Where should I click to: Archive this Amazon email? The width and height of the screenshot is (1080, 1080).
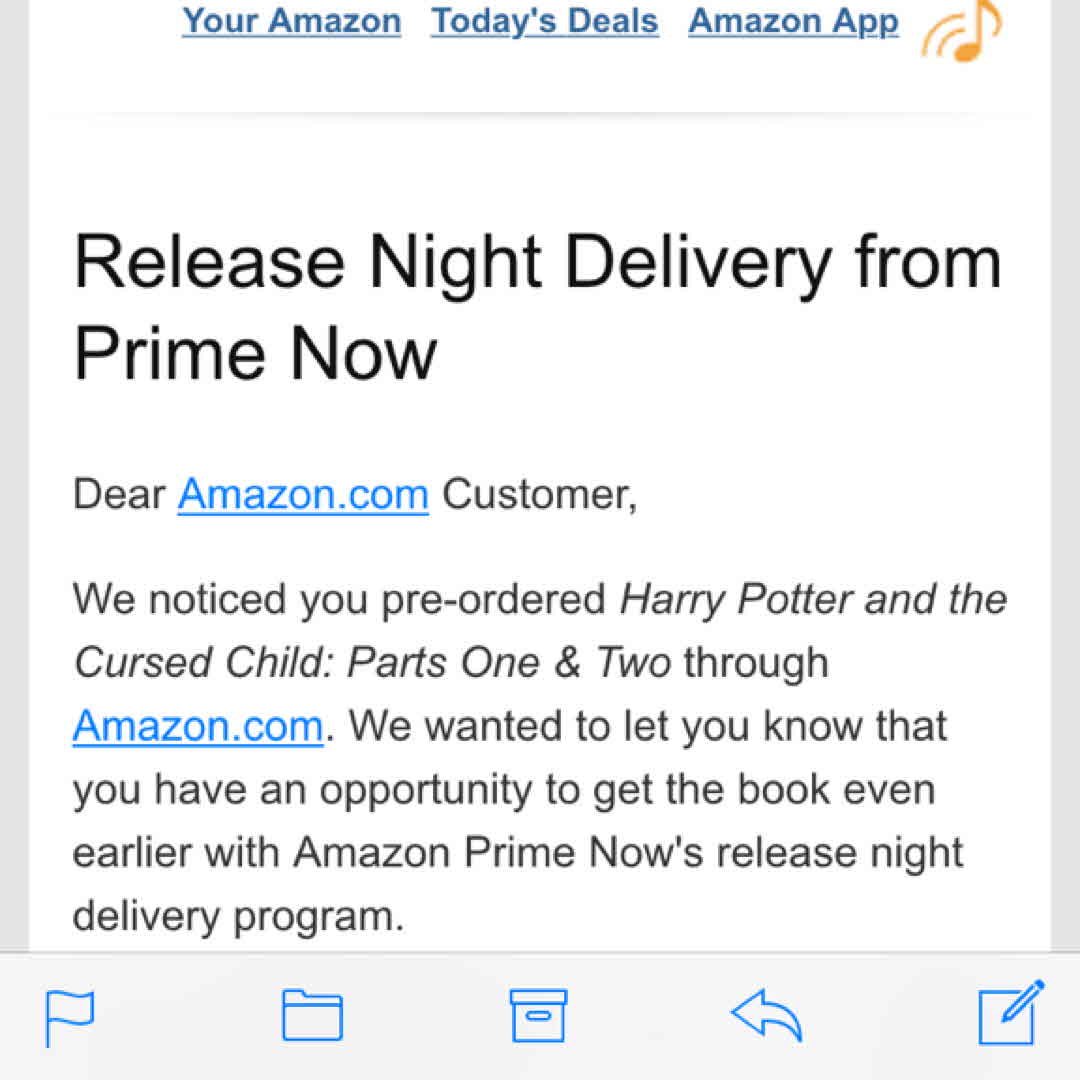click(x=538, y=1016)
